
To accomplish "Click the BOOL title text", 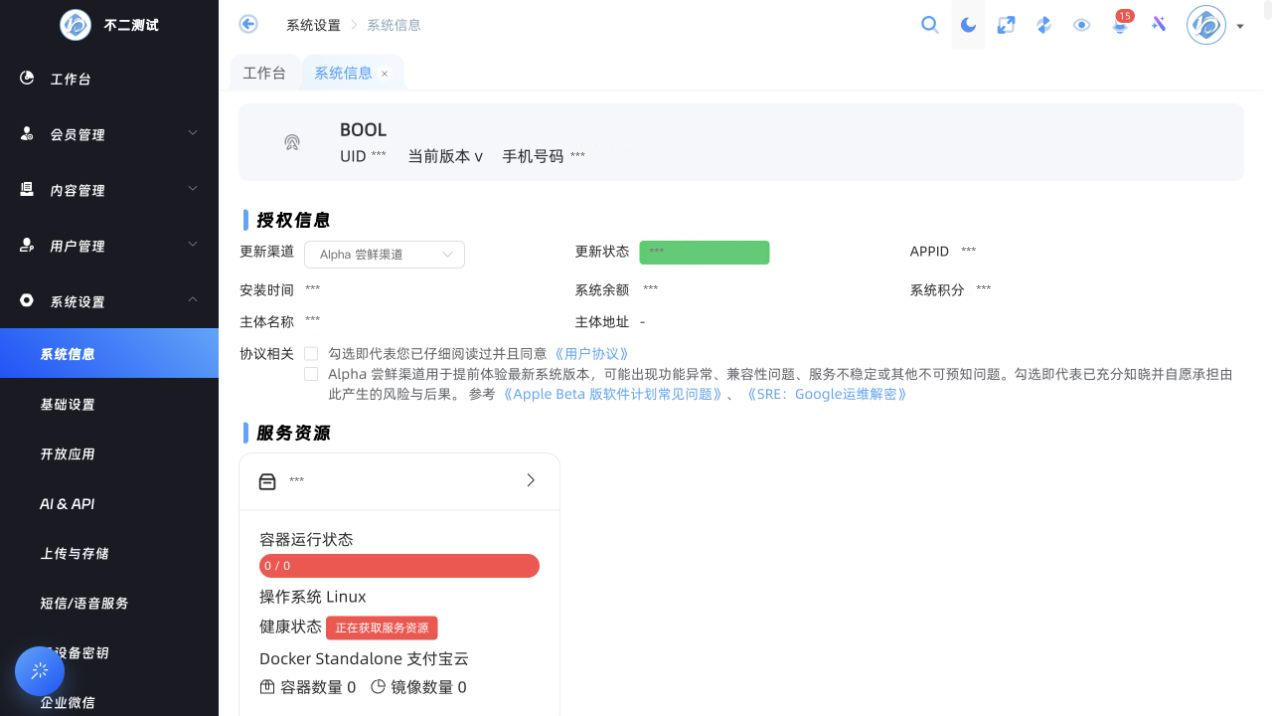I will click(x=363, y=130).
